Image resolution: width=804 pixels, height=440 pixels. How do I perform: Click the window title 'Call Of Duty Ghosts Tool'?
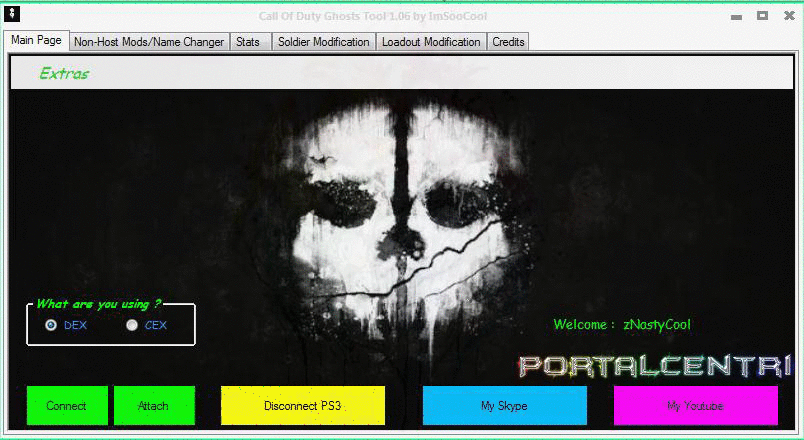click(373, 16)
